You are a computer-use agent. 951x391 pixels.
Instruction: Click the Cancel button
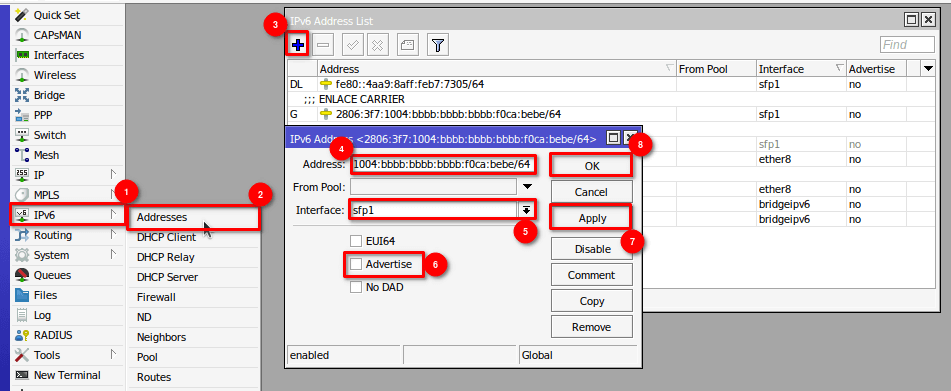click(x=591, y=192)
